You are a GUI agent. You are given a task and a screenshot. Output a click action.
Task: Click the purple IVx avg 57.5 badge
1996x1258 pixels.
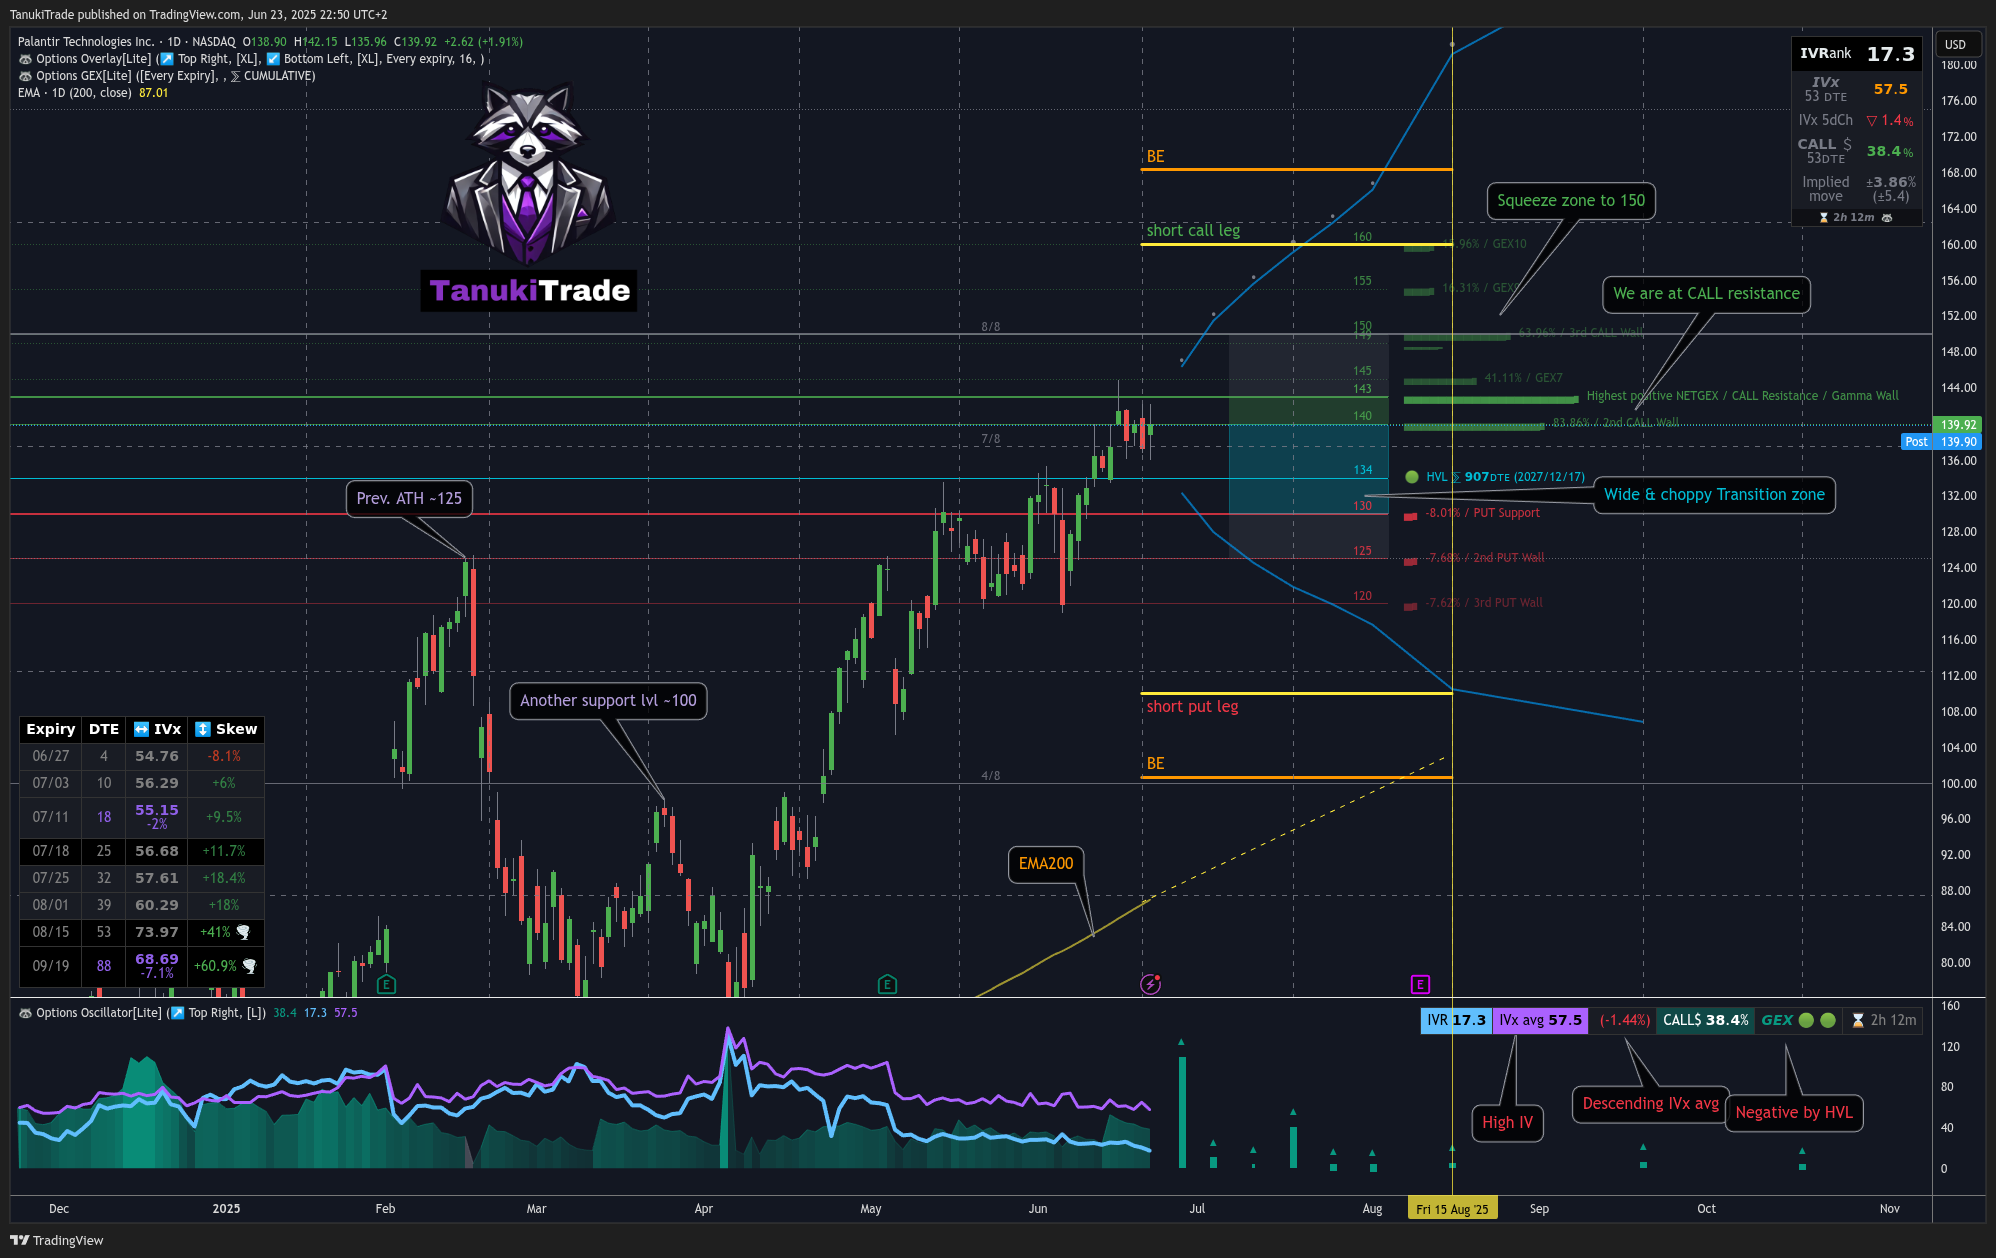(x=1540, y=1020)
